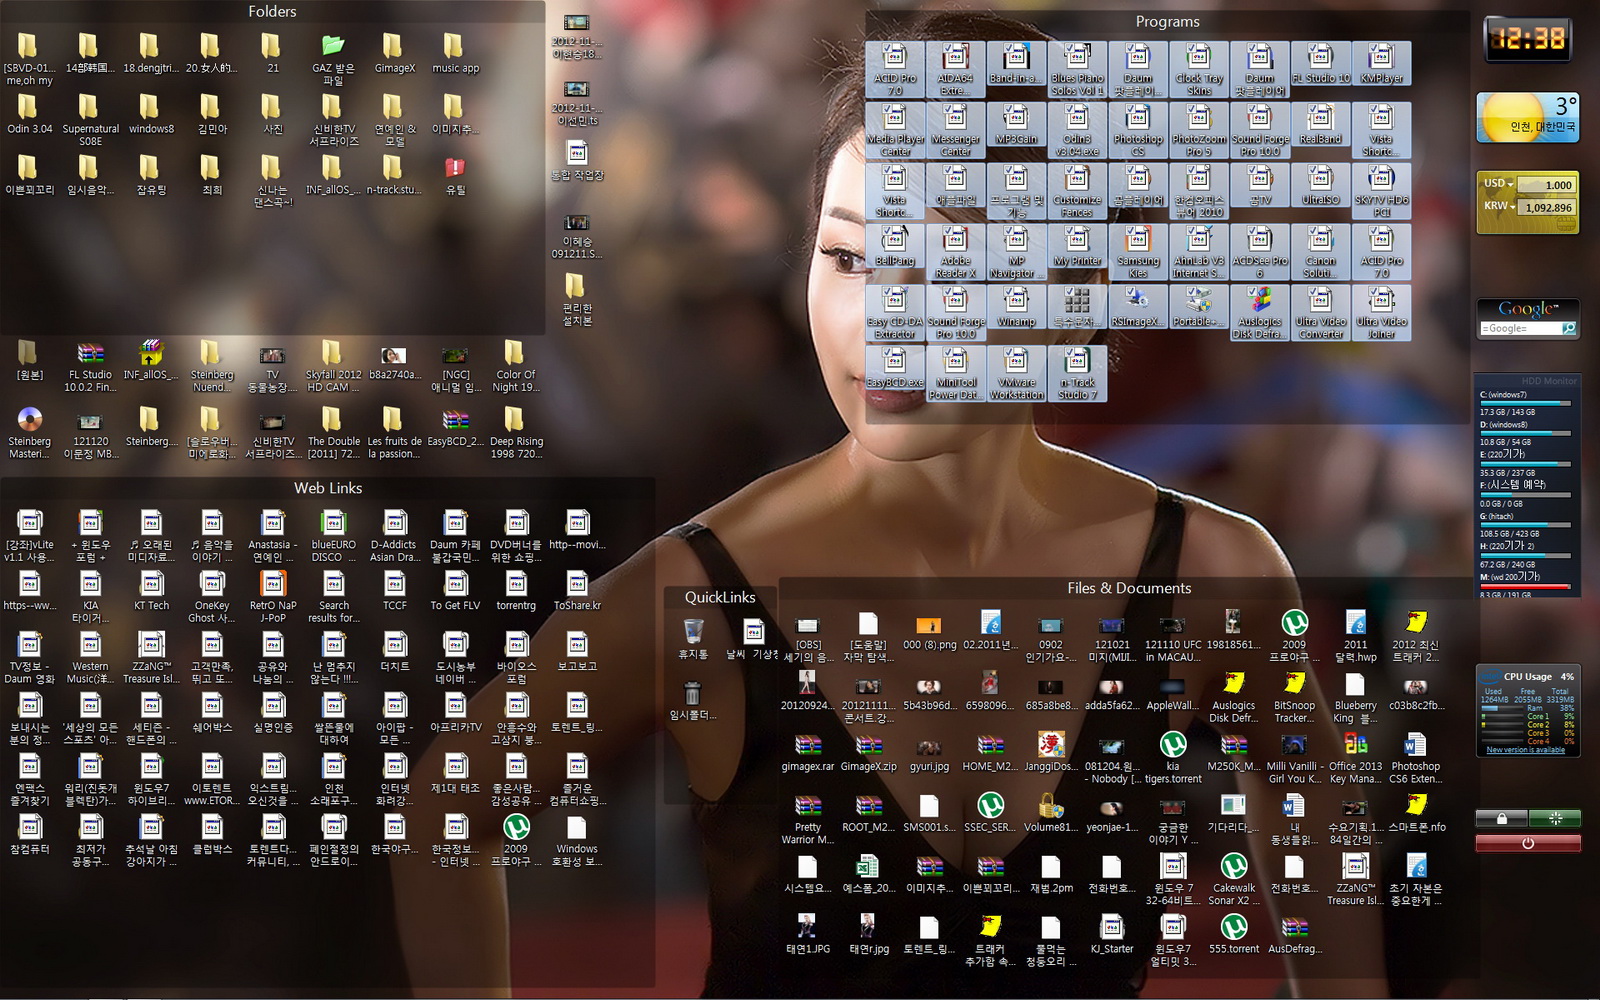The width and height of the screenshot is (1600, 1000).
Task: Open the Samsung Kies shortcut
Action: [1138, 251]
